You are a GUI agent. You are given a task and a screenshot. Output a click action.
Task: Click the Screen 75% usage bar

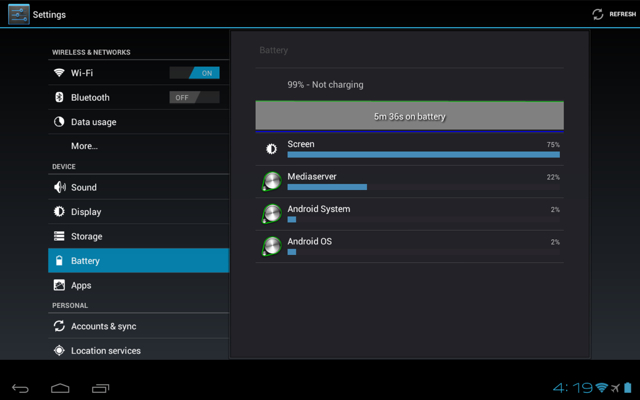pyautogui.click(x=423, y=155)
